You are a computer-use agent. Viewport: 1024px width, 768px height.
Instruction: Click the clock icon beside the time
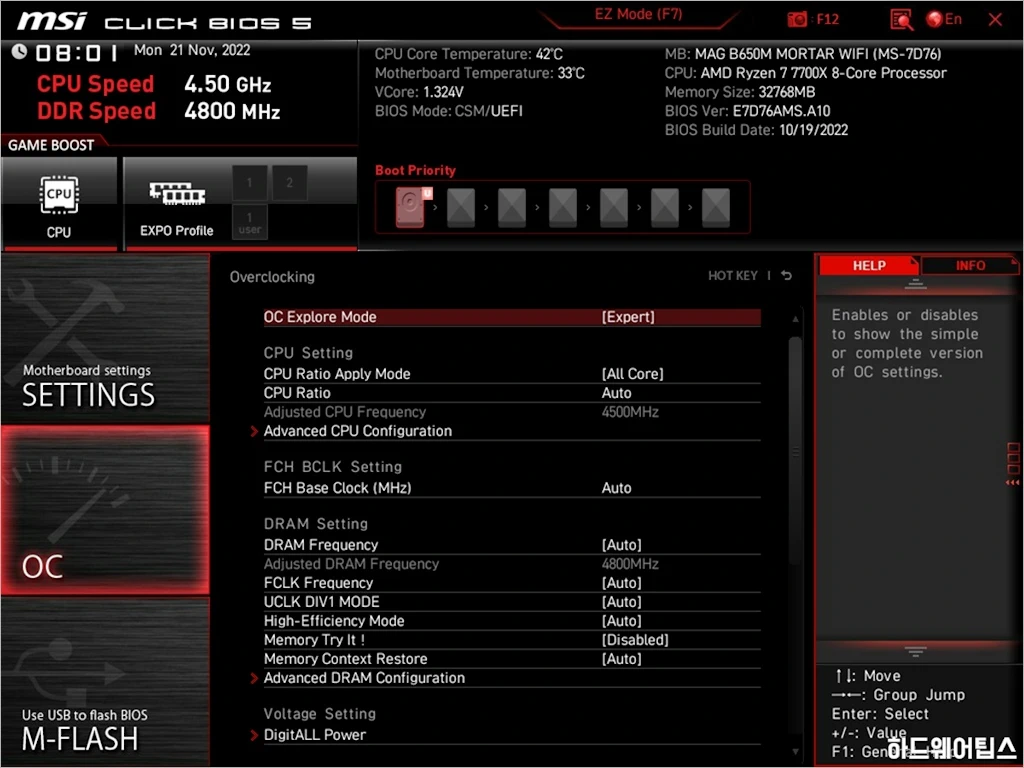(x=19, y=52)
